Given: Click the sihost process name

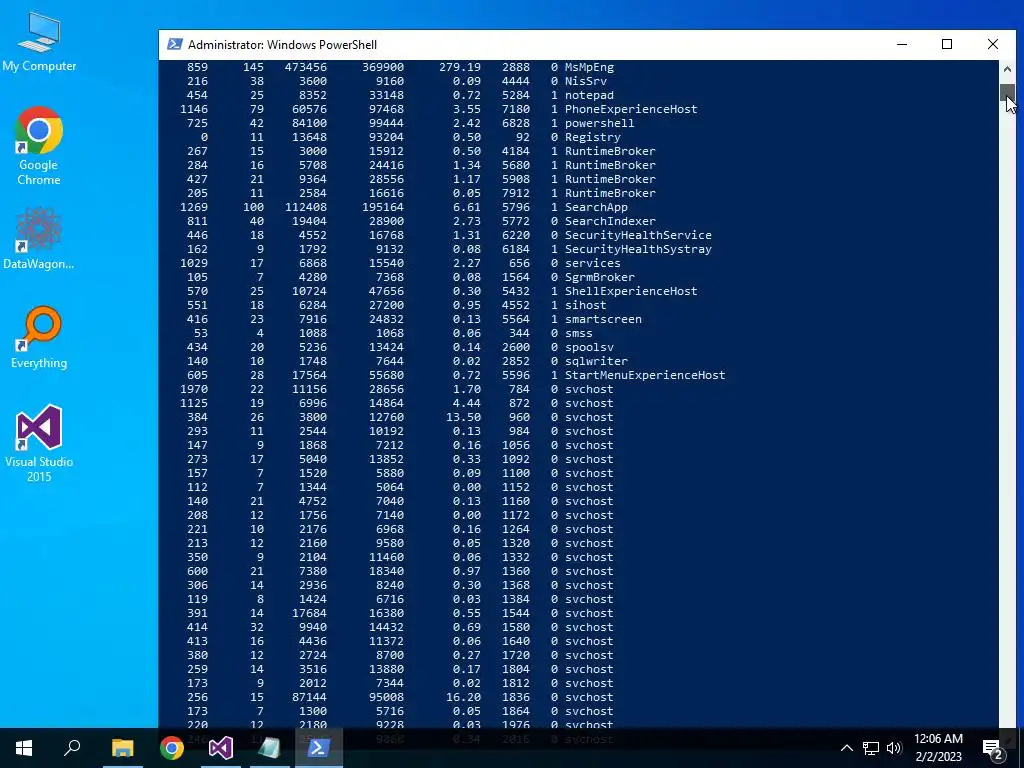Looking at the screenshot, I should [586, 305].
